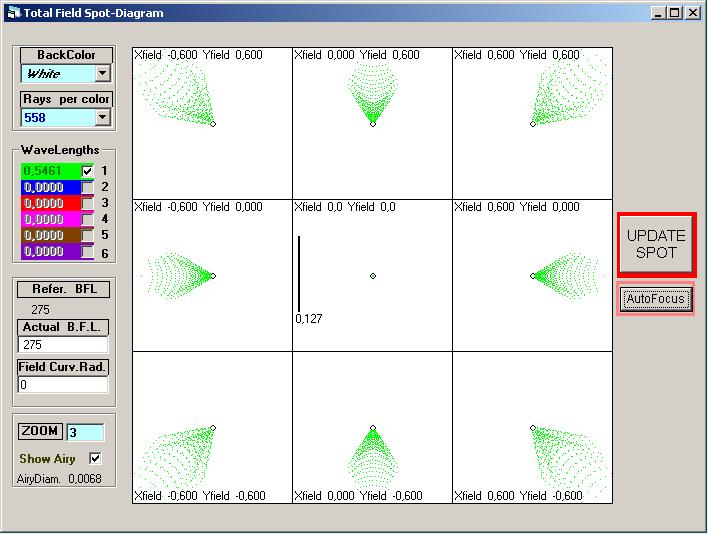This screenshot has width=708, height=534.
Task: Uncheck the wavelength 1 checkbox
Action: pos(87,171)
